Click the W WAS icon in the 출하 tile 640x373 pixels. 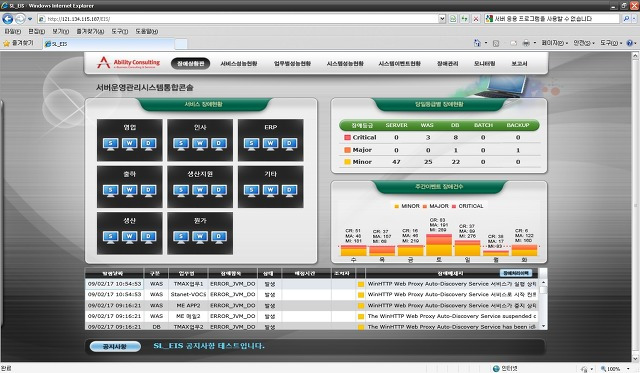129,191
